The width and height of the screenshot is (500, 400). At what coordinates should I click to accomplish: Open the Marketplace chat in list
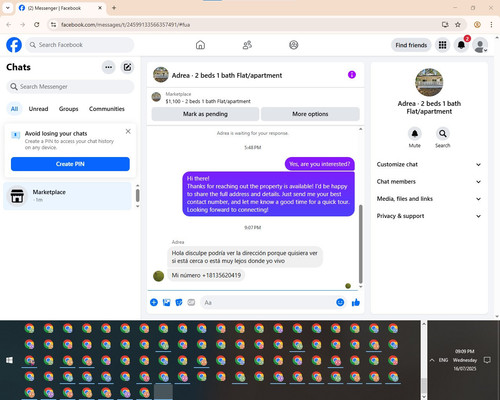tap(68, 196)
